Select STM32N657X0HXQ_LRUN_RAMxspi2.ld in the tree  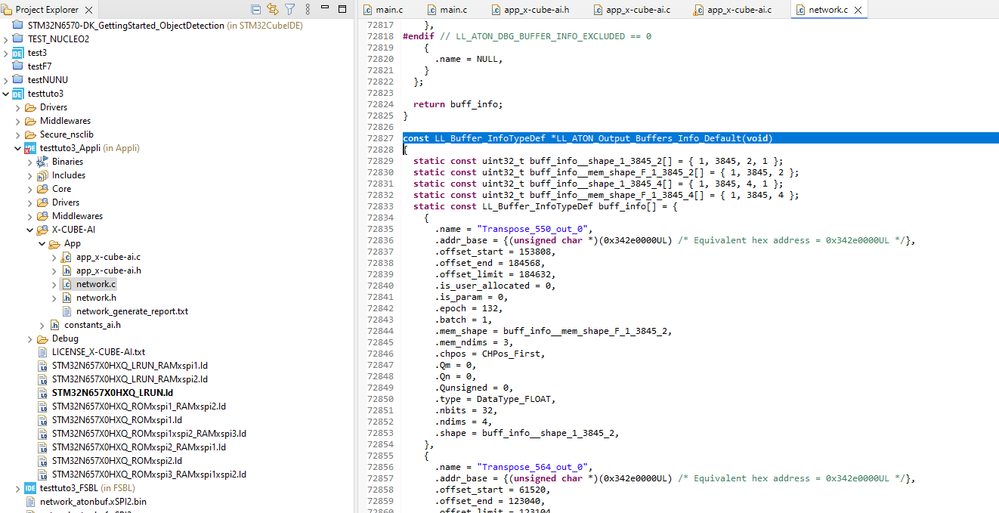pos(131,379)
